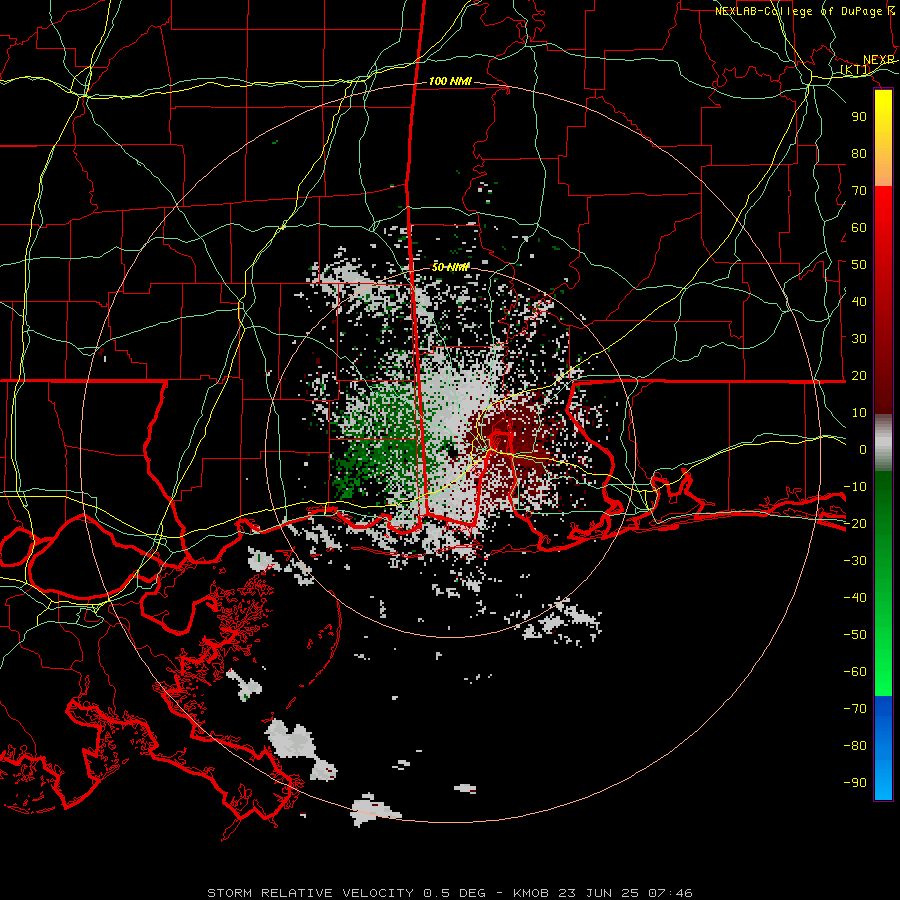Pick the blue colorbar segment below -70

click(x=883, y=747)
